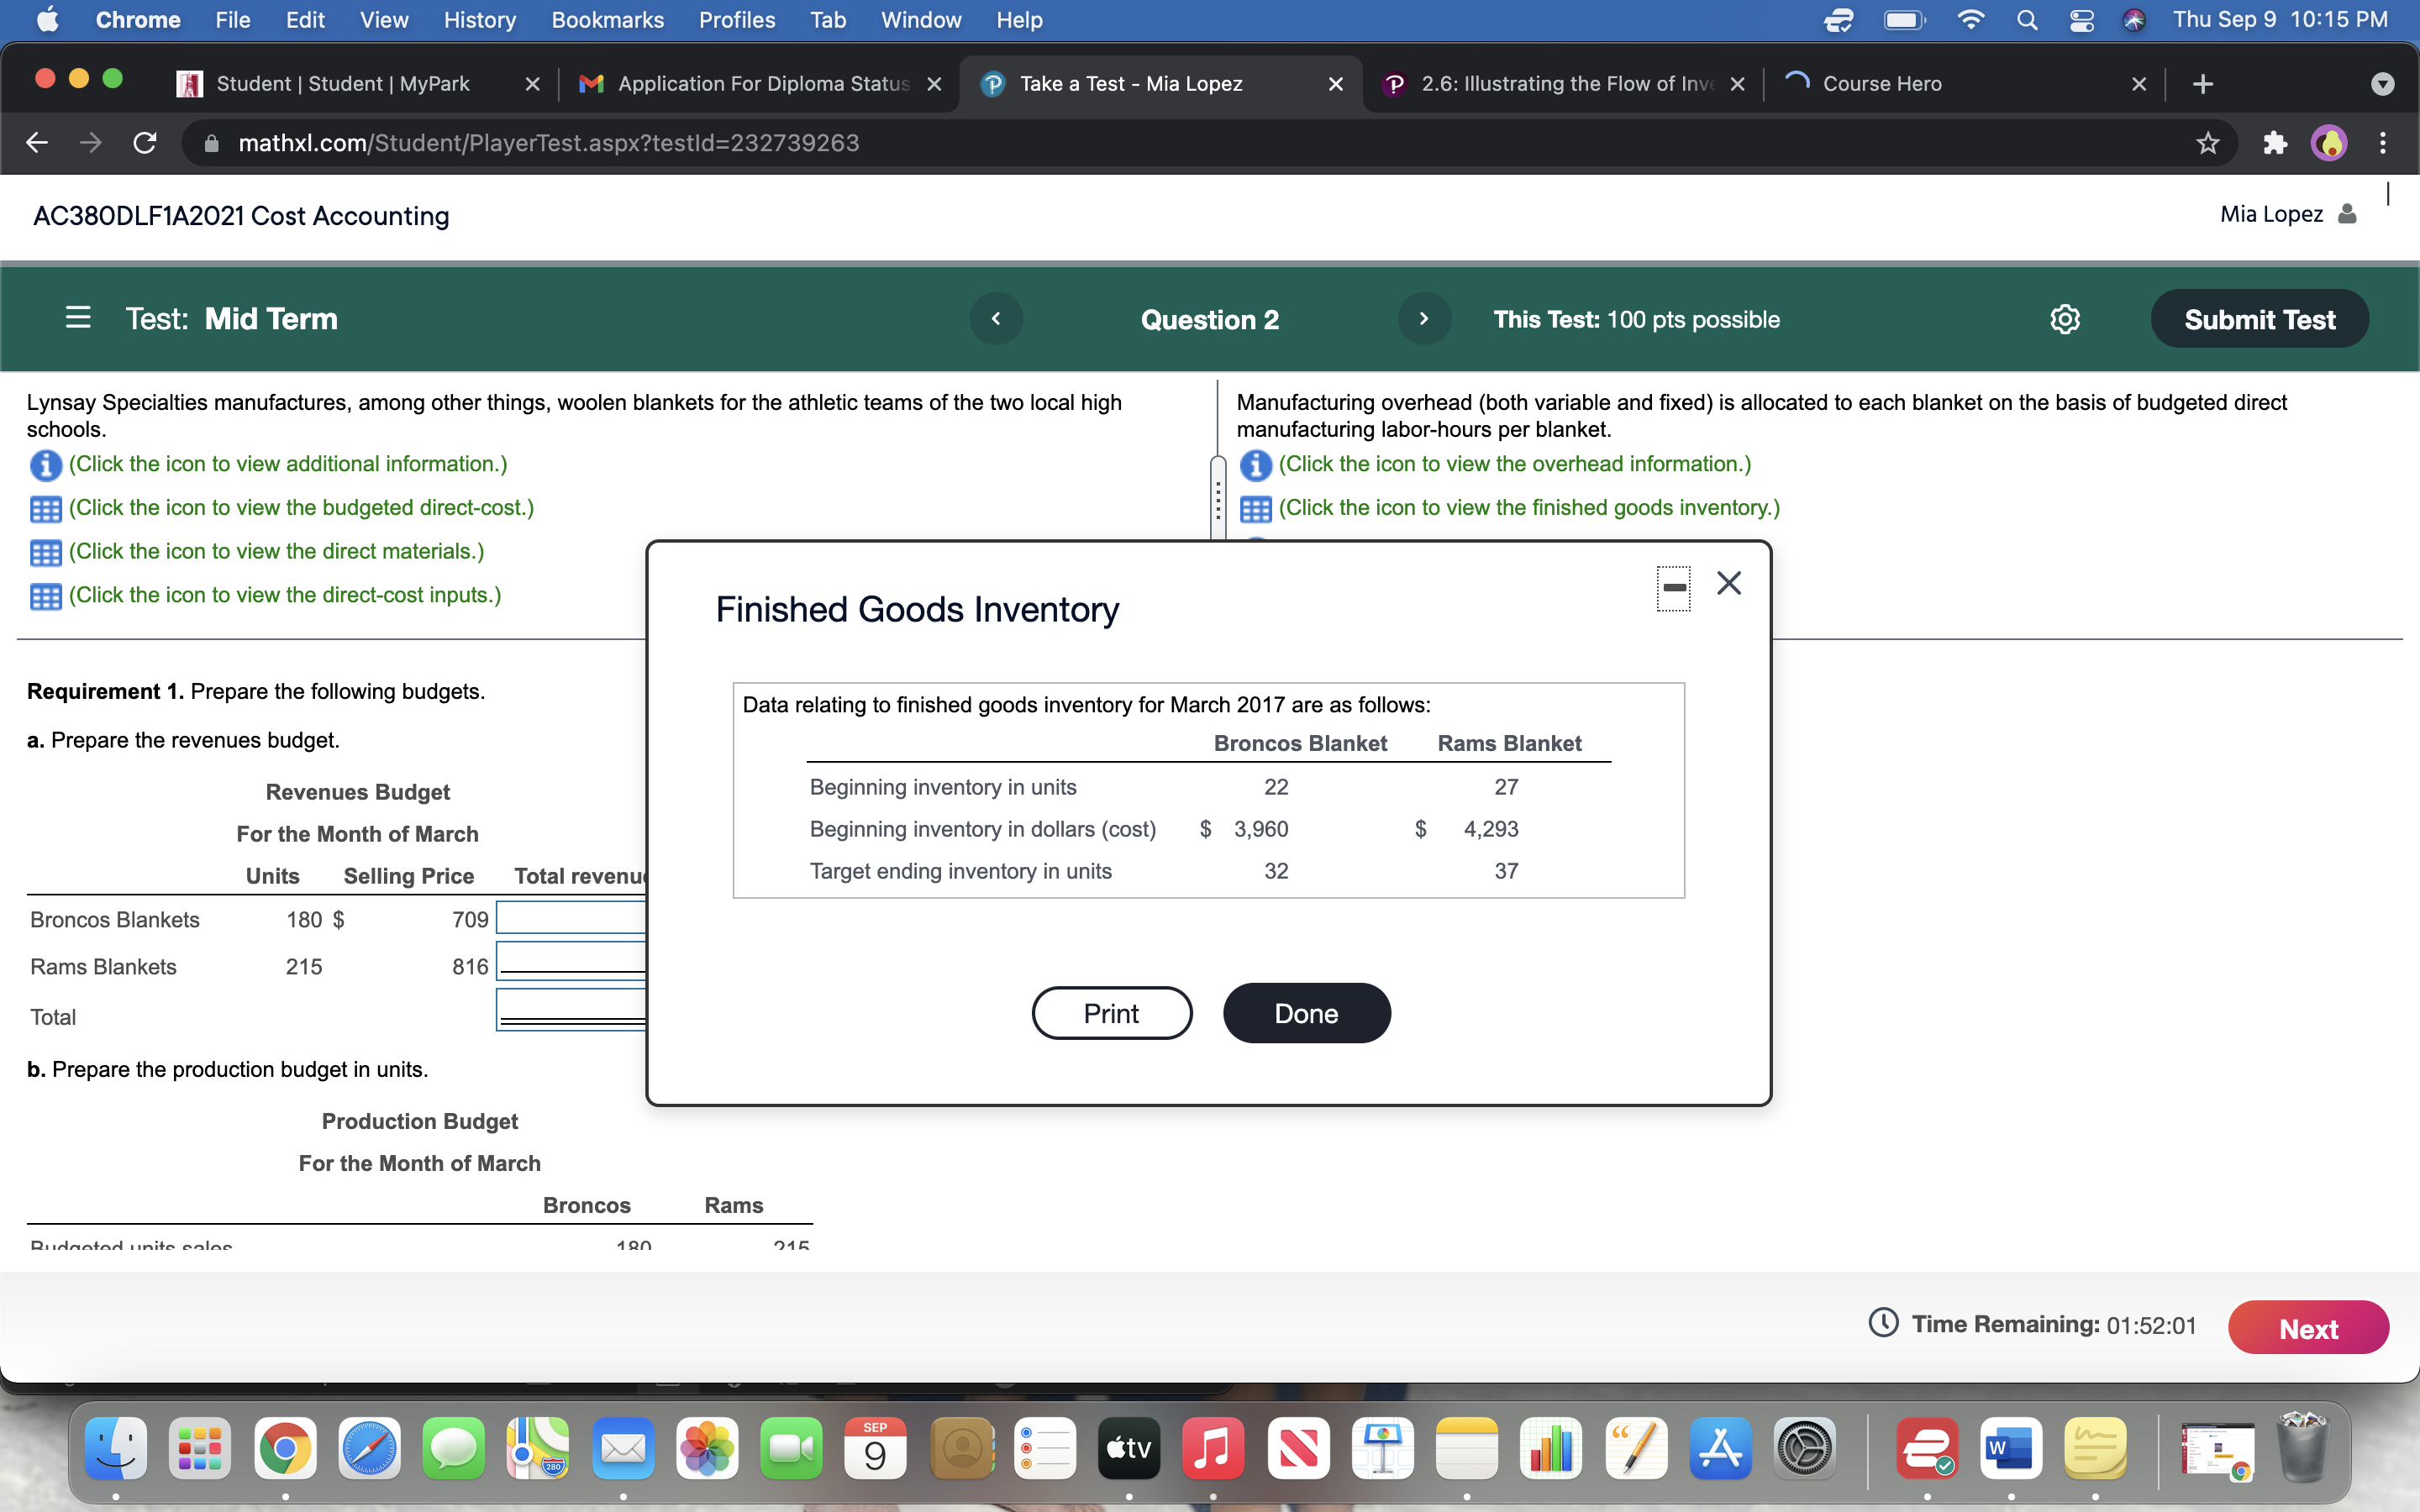
Task: Open overhead information info icon
Action: click(x=1256, y=465)
